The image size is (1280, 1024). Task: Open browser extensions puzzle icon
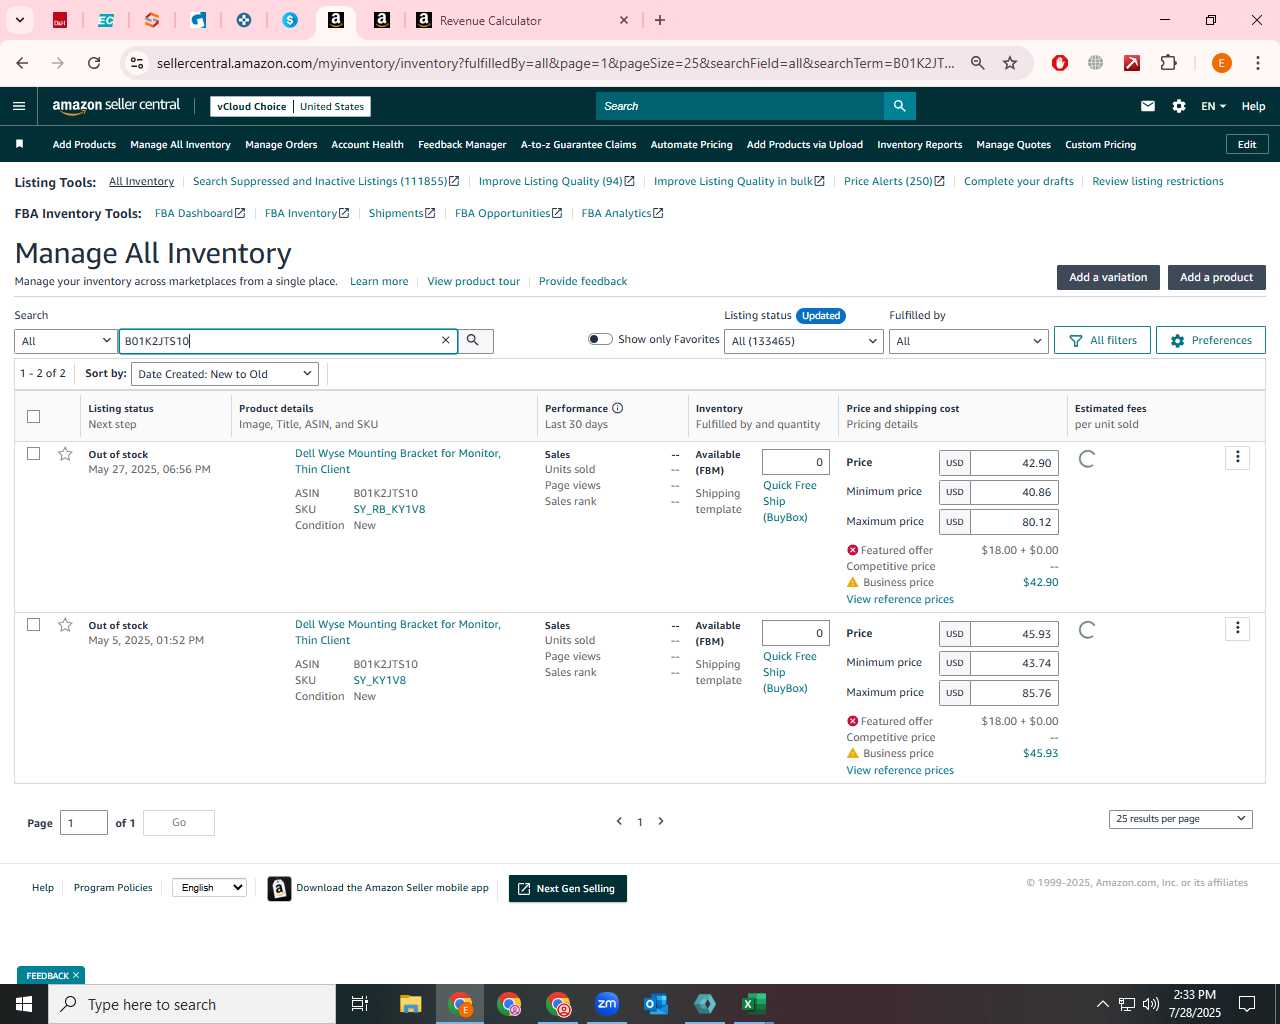(1168, 63)
